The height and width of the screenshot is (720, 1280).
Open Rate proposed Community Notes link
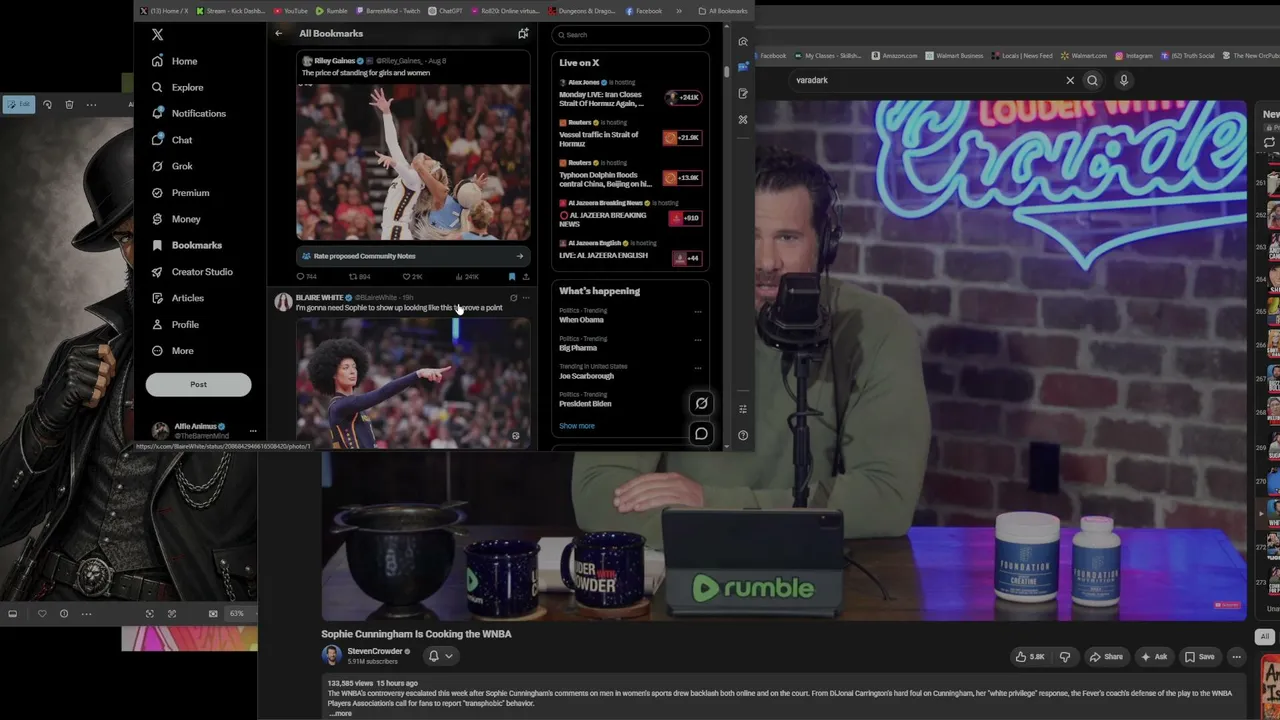click(413, 256)
